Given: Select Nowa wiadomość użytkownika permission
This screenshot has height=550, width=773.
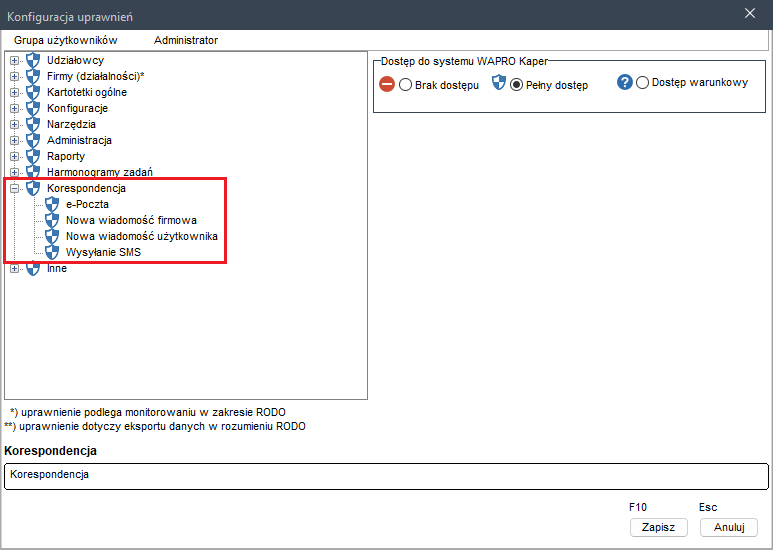Looking at the screenshot, I should point(142,236).
